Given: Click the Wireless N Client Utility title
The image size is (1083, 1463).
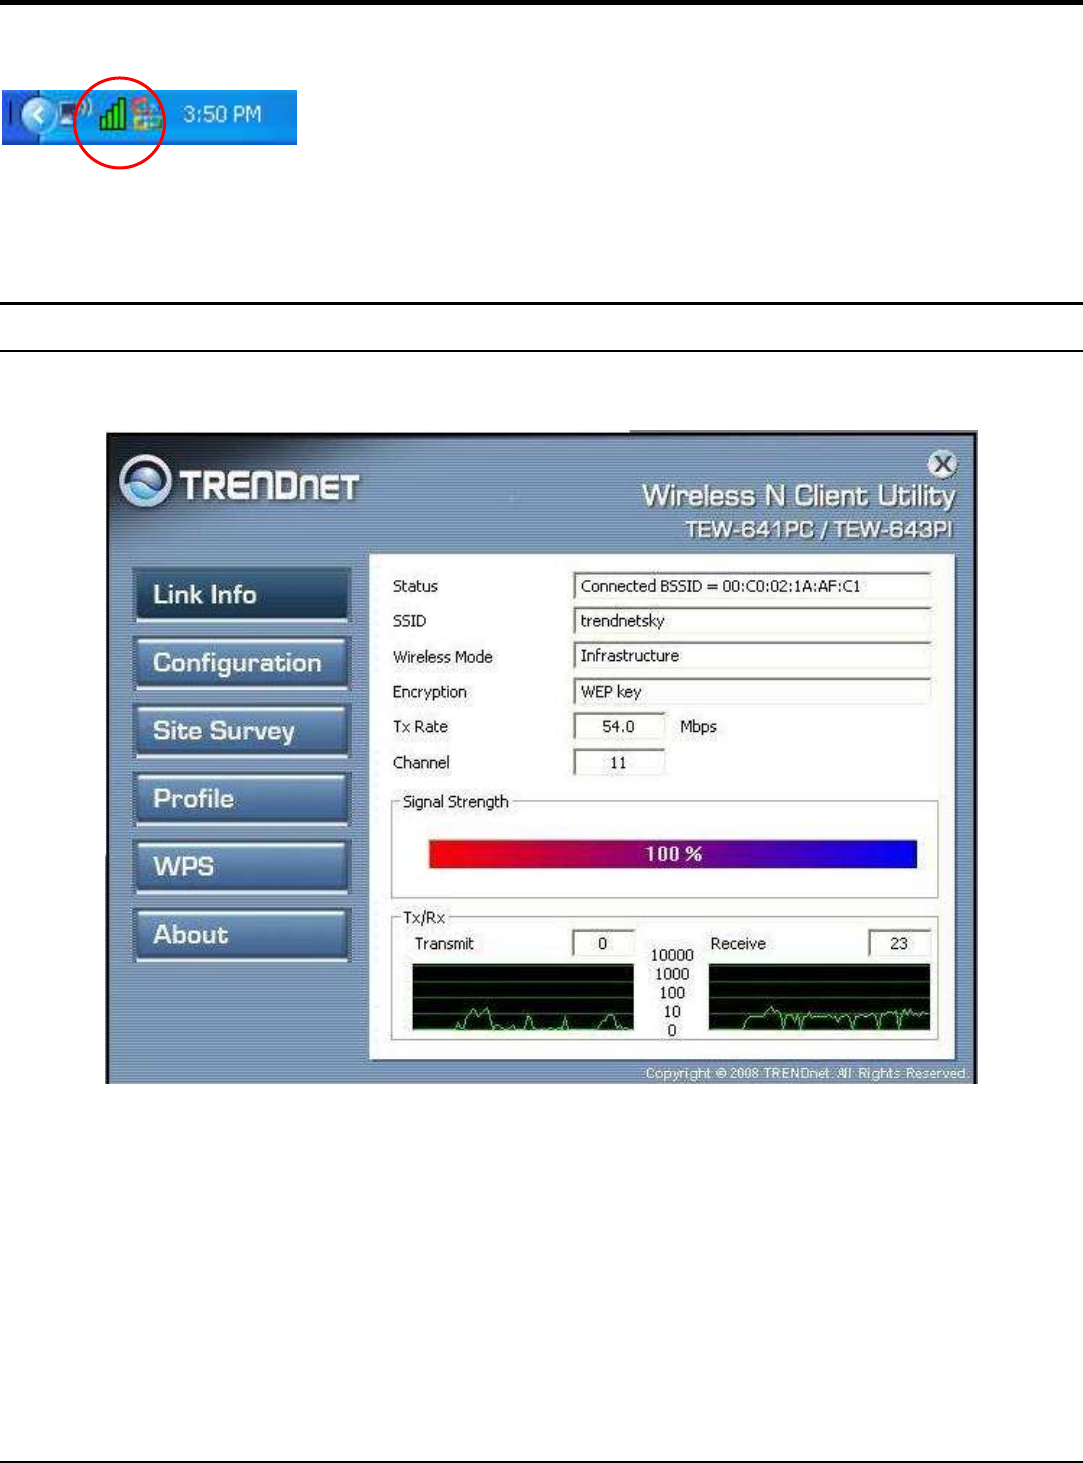Looking at the screenshot, I should pos(799,495).
